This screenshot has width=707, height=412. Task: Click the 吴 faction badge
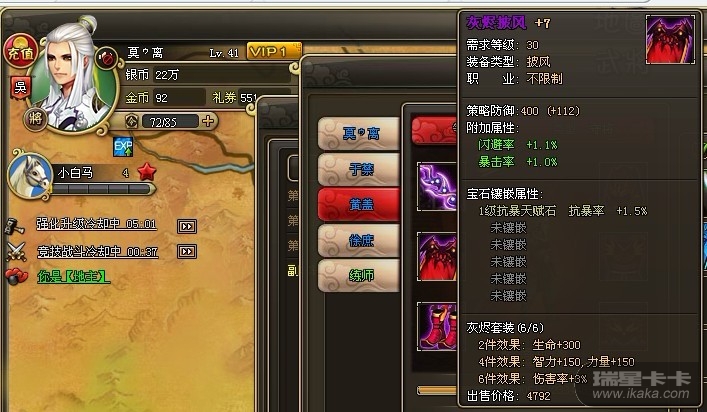(x=20, y=87)
